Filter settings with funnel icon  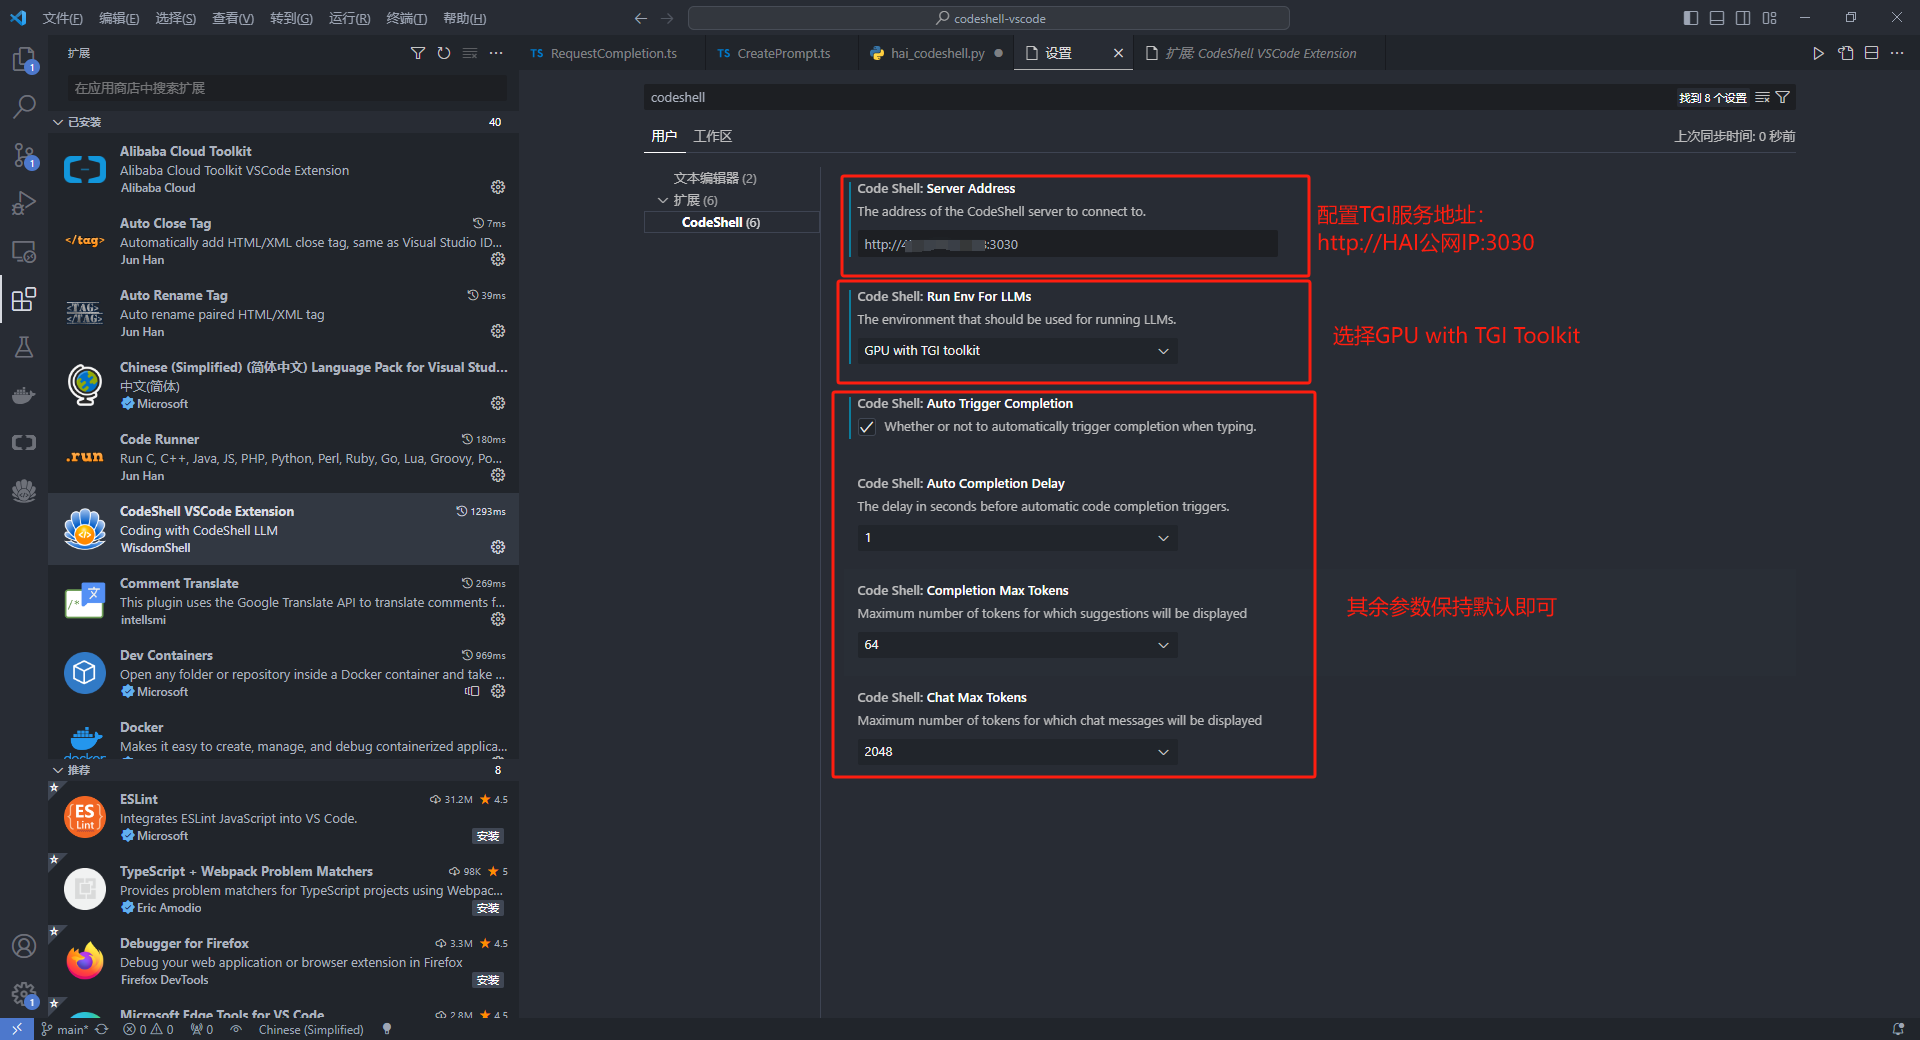1782,97
